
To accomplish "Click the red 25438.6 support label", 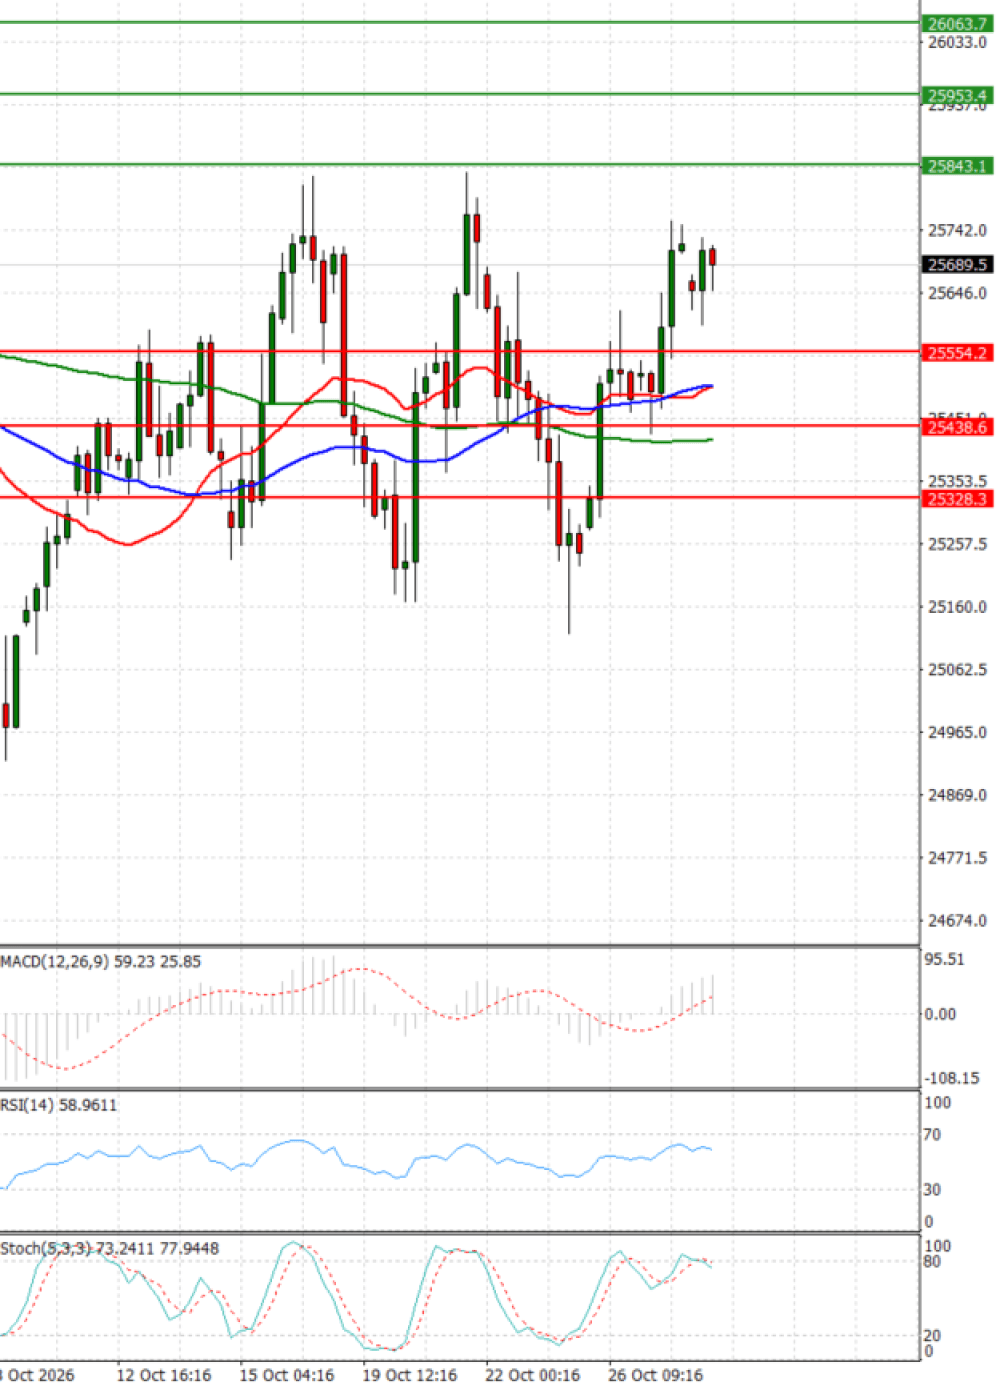I will (957, 427).
